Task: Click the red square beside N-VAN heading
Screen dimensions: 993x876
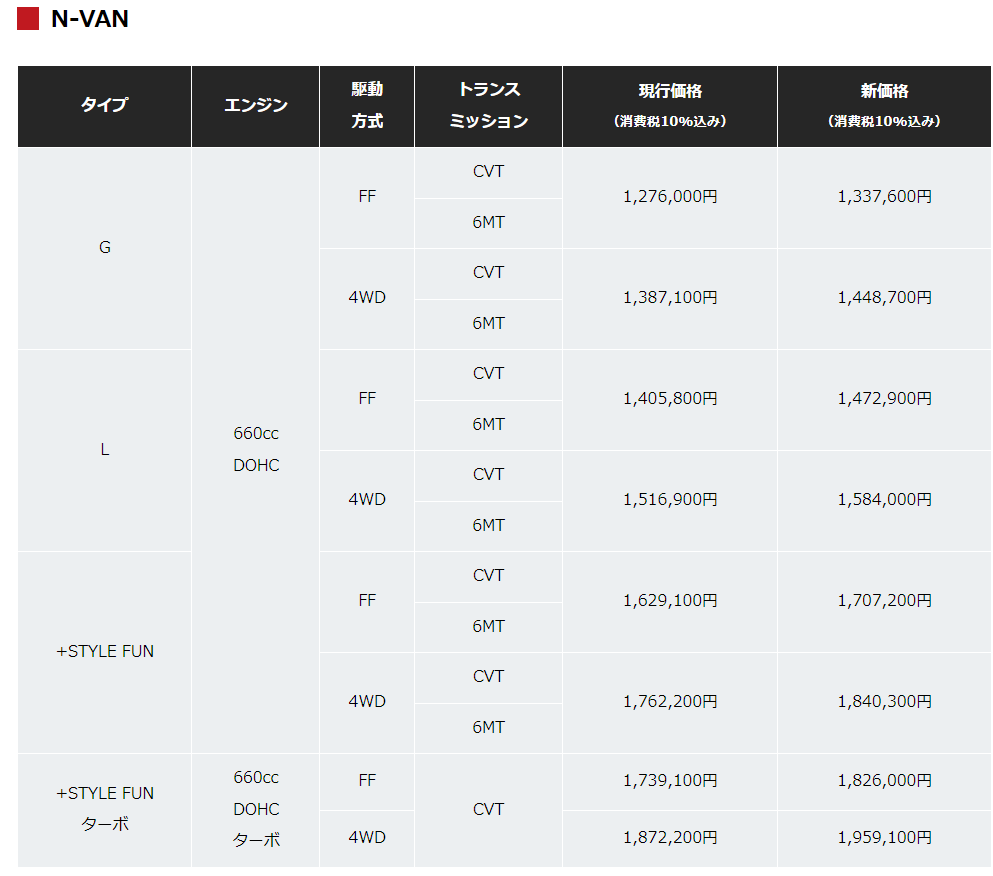Action: pos(28,18)
